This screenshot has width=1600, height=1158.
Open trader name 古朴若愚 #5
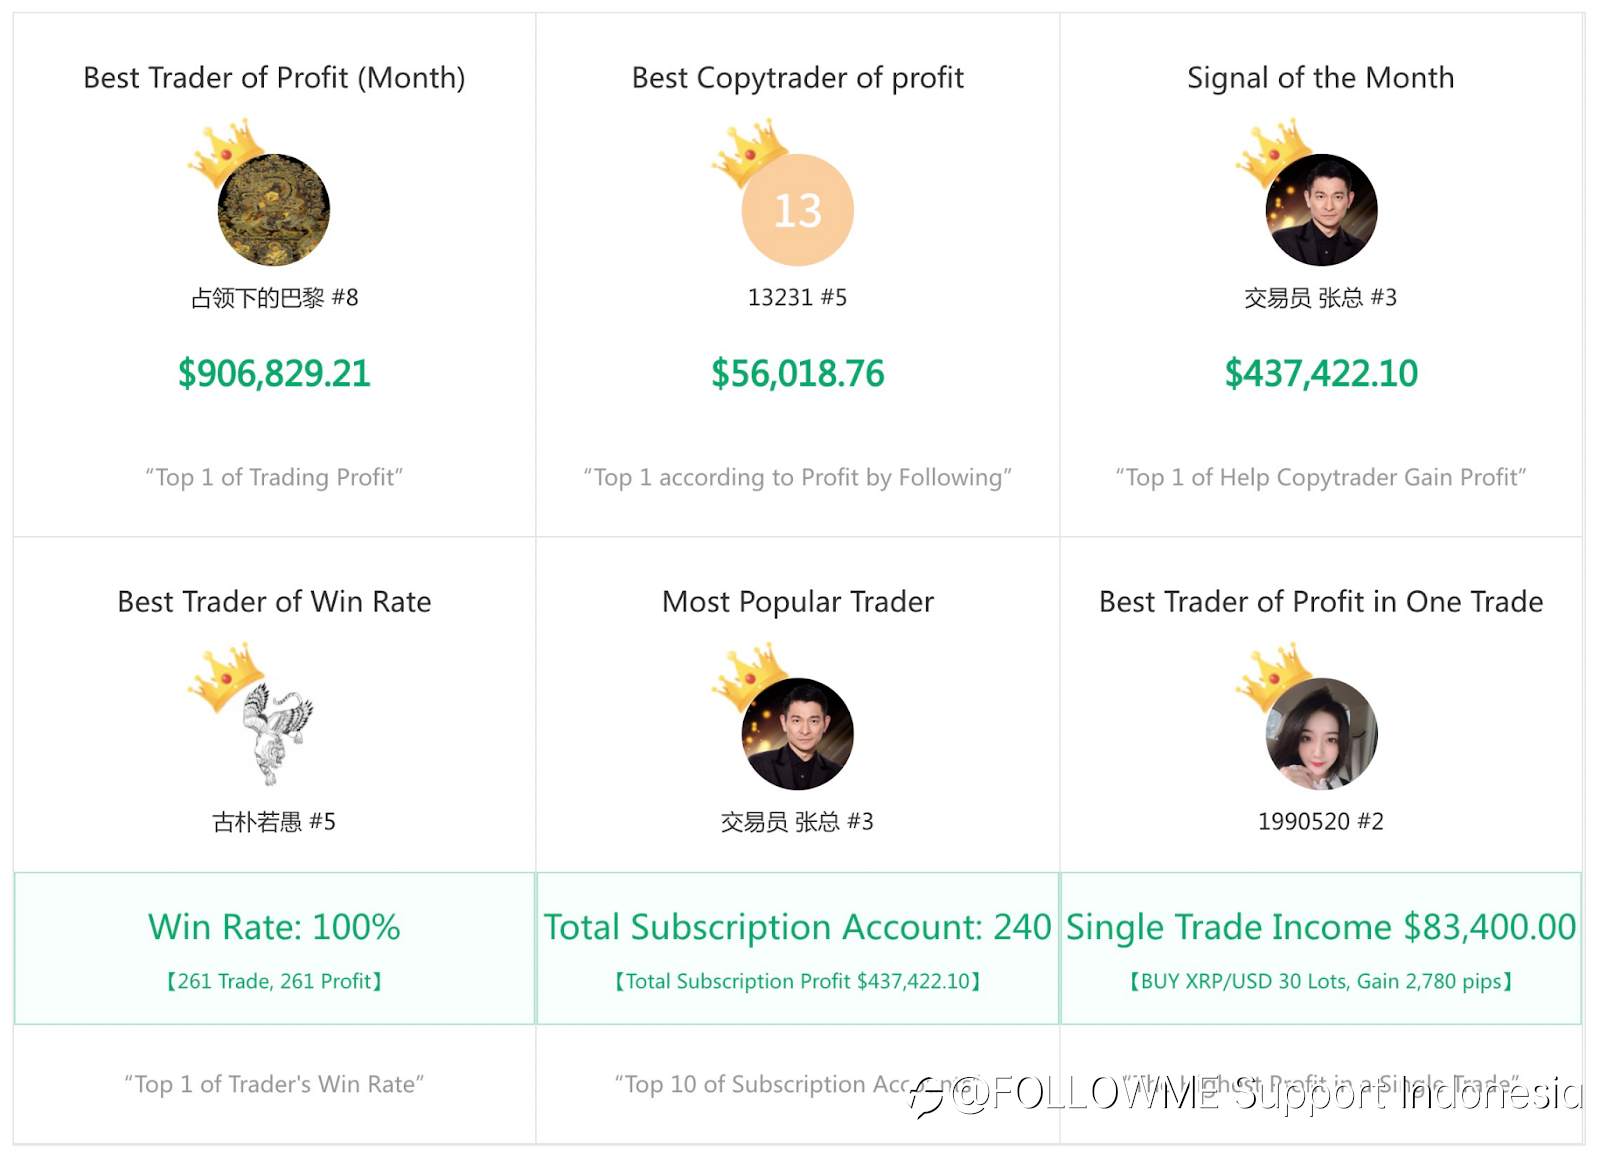tap(274, 821)
